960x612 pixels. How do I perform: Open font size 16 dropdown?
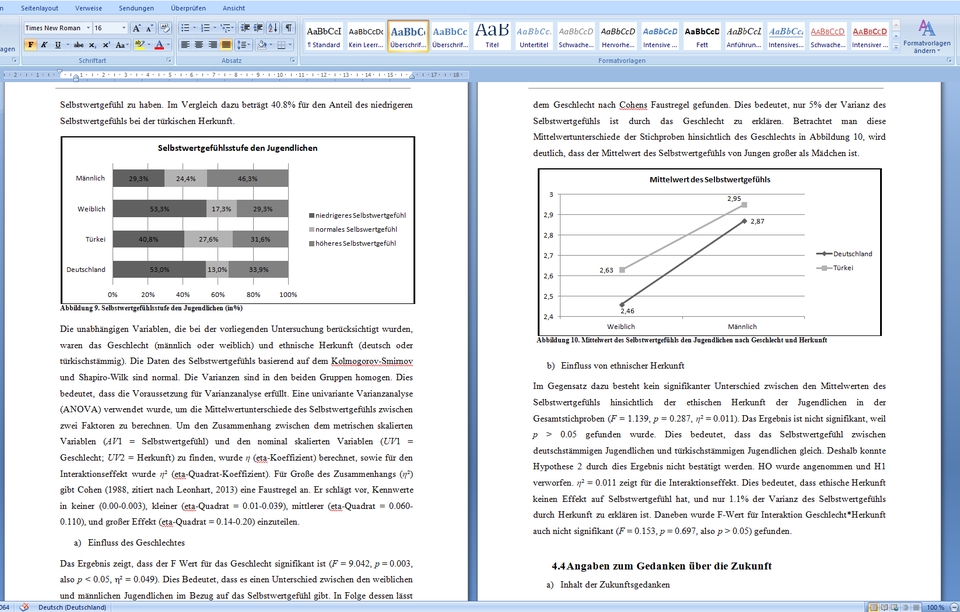pos(123,28)
